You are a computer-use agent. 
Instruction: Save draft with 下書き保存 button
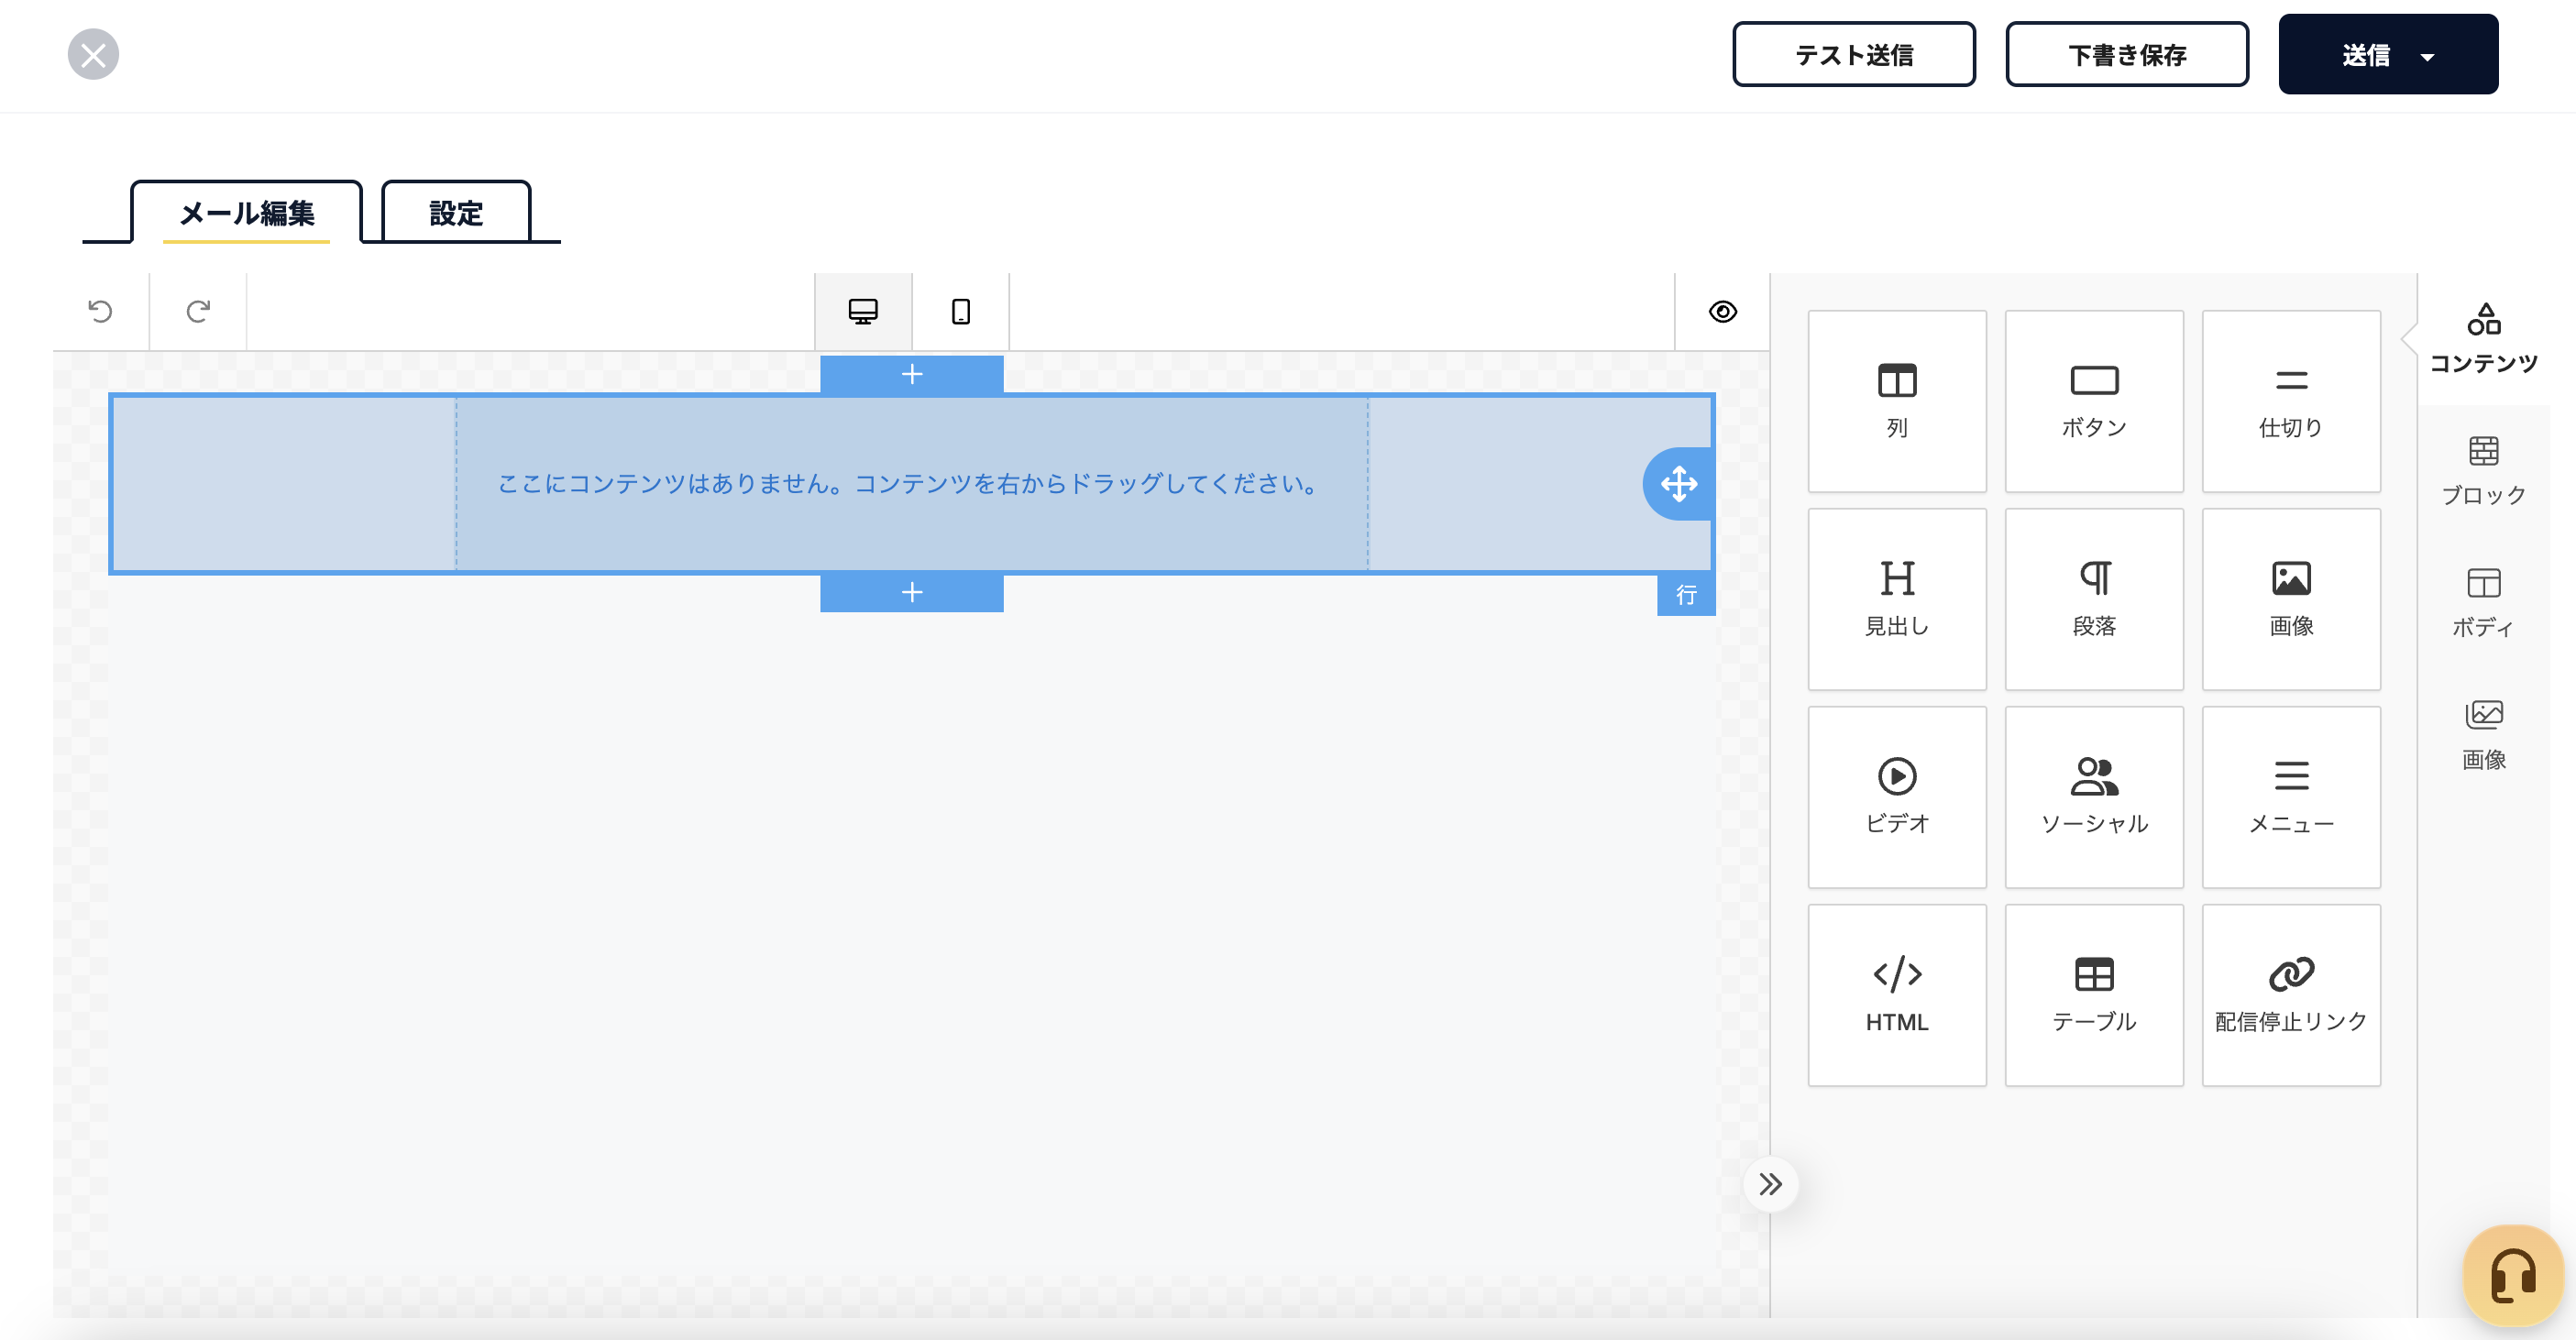(x=2127, y=55)
